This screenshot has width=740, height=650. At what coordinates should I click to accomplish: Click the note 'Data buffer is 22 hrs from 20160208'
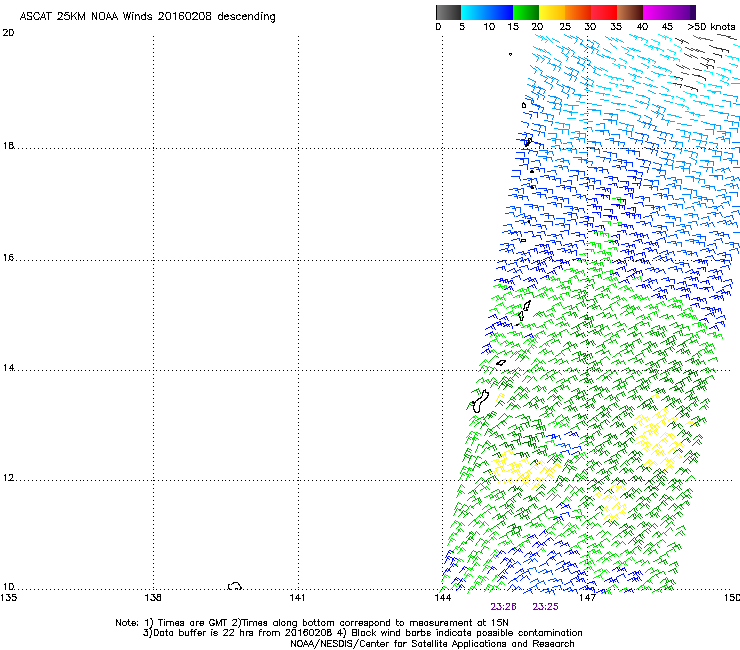(243, 633)
